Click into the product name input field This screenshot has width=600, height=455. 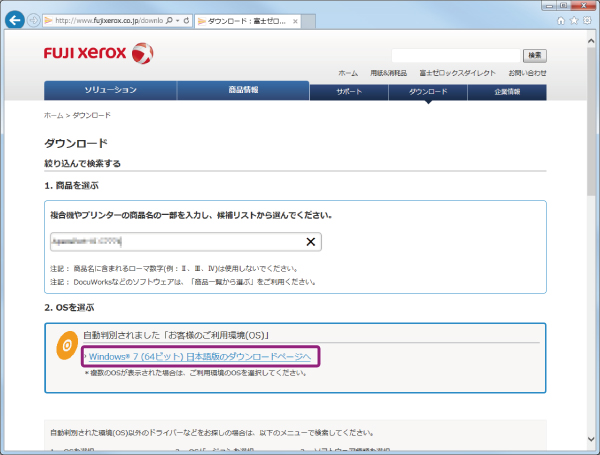pos(175,241)
